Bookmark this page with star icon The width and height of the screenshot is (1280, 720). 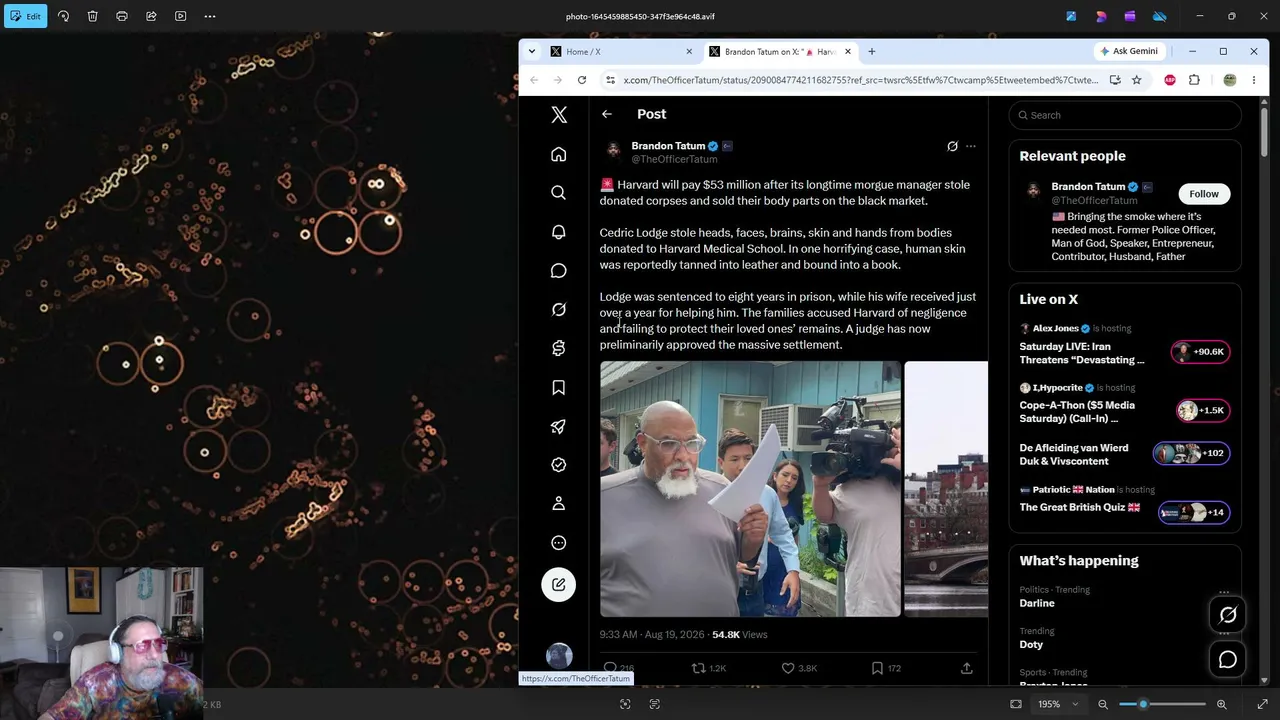tap(1137, 80)
